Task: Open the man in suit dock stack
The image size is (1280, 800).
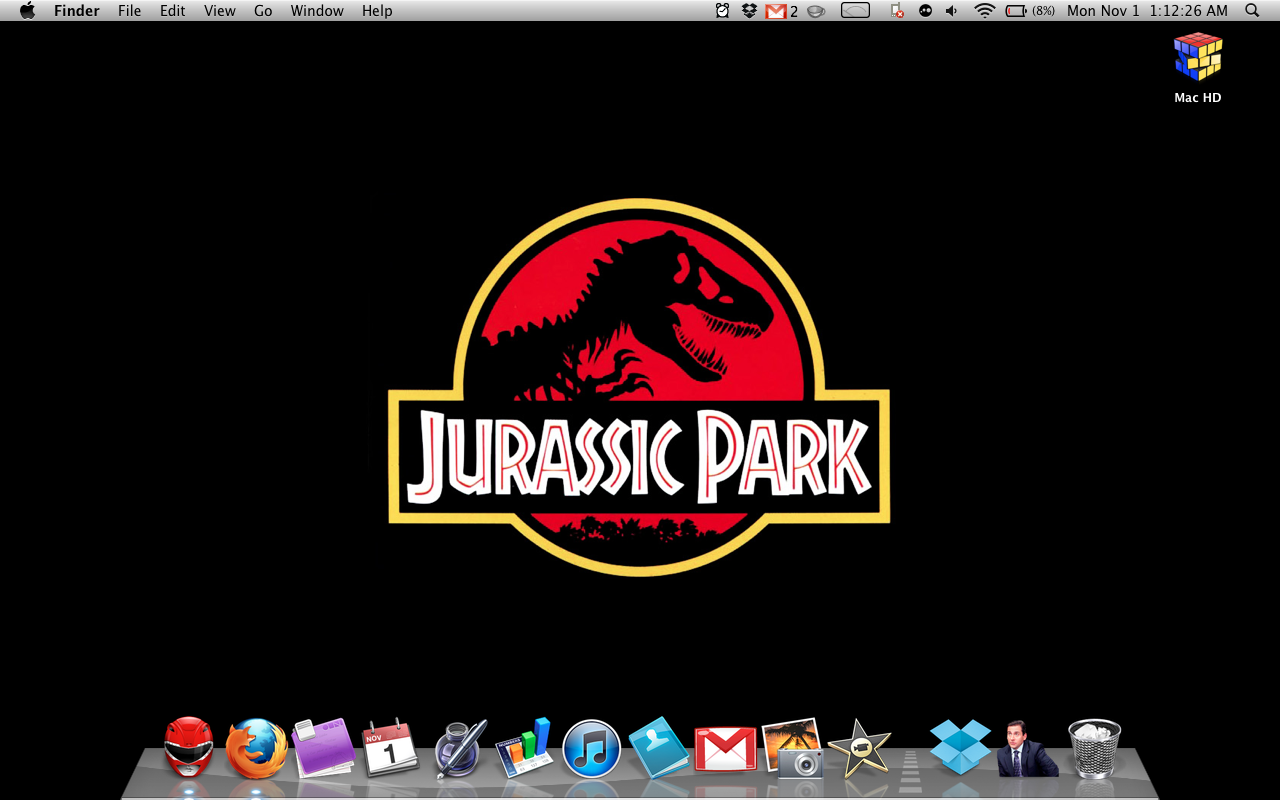Action: (1027, 748)
